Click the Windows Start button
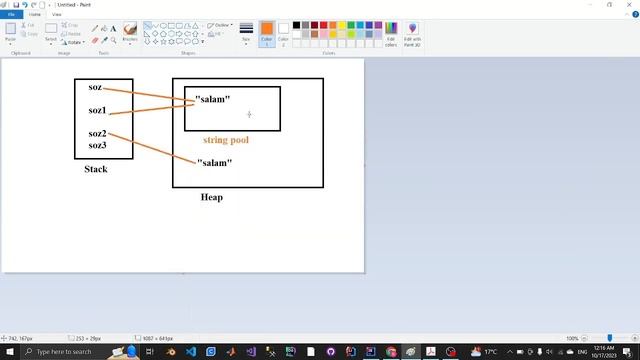Screen dimensions: 640x360 pyautogui.click(x=10, y=351)
